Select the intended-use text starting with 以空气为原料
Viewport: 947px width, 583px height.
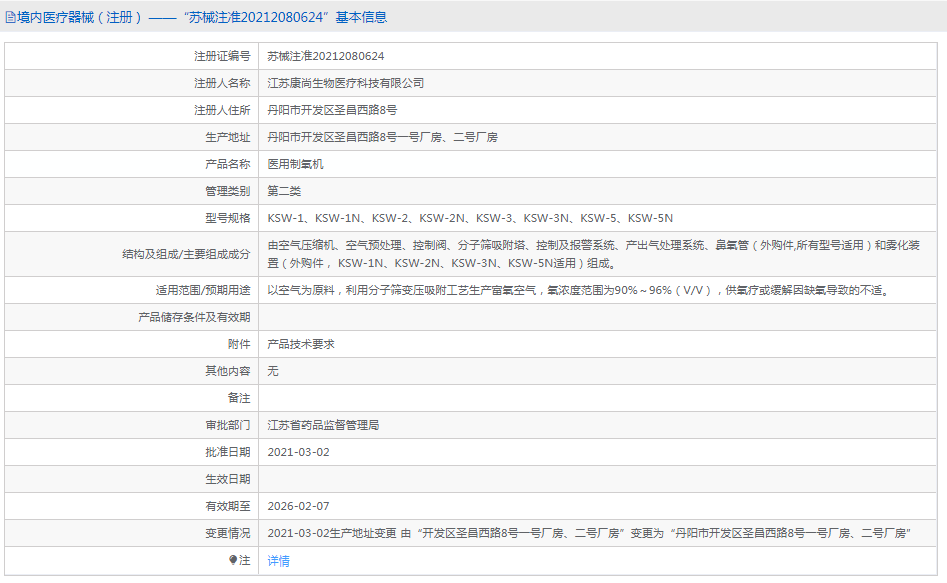click(x=579, y=291)
